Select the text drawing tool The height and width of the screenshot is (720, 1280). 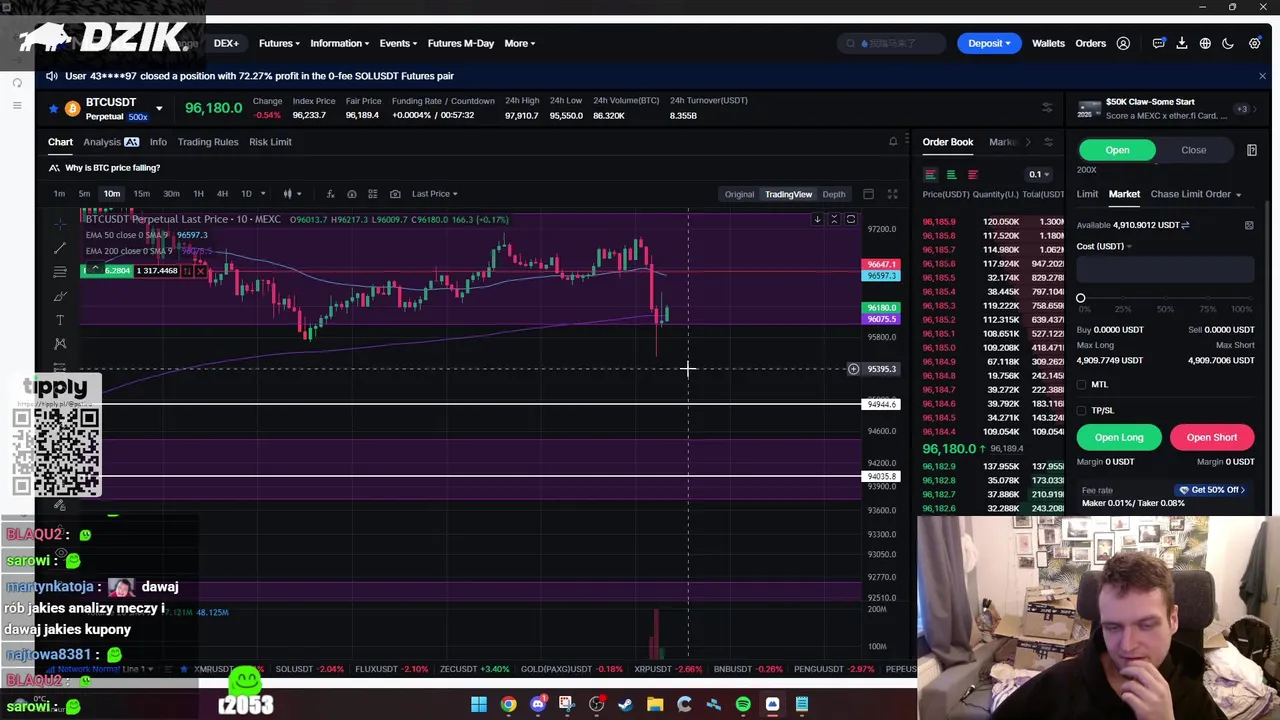tap(60, 320)
